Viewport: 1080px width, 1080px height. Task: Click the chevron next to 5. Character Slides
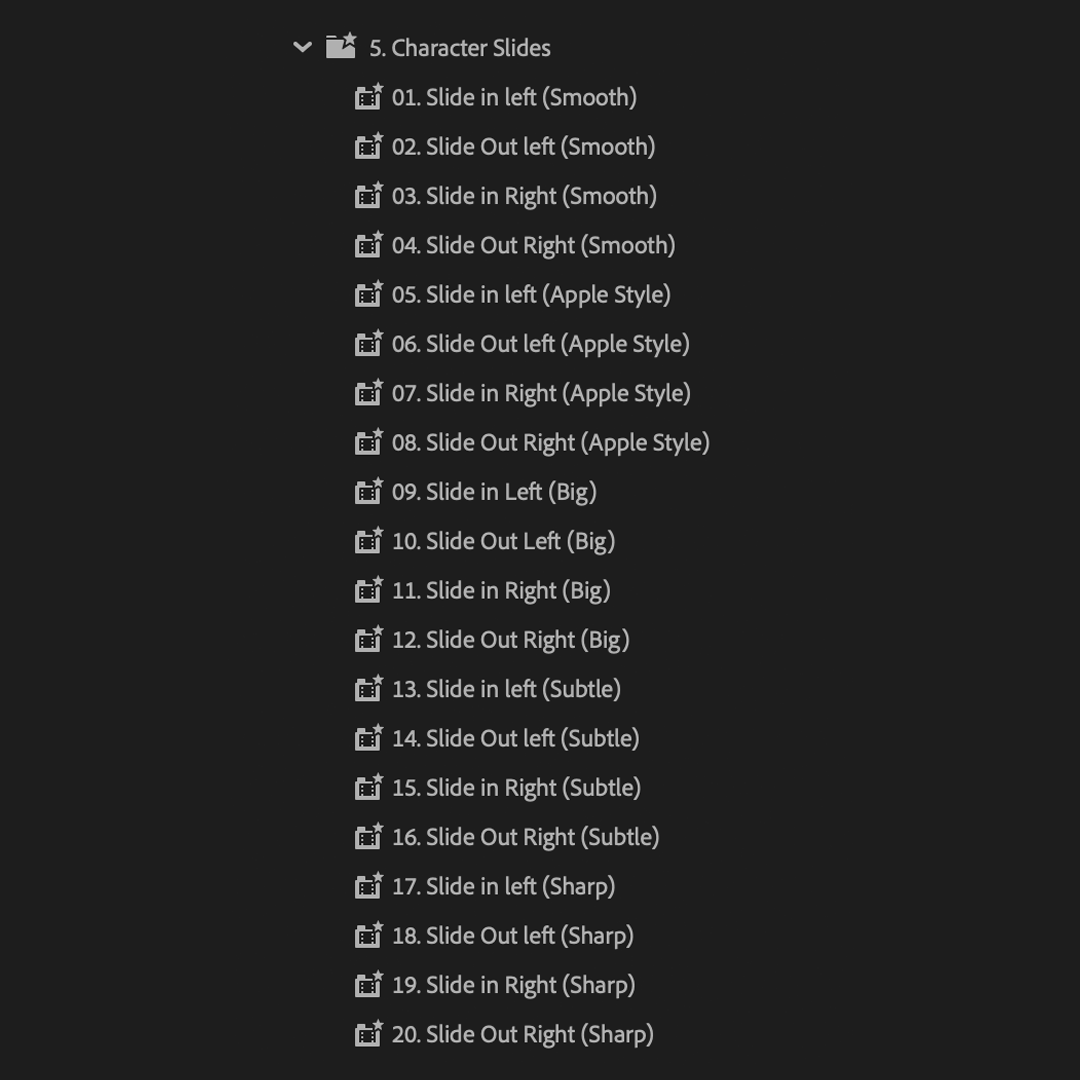tap(300, 47)
